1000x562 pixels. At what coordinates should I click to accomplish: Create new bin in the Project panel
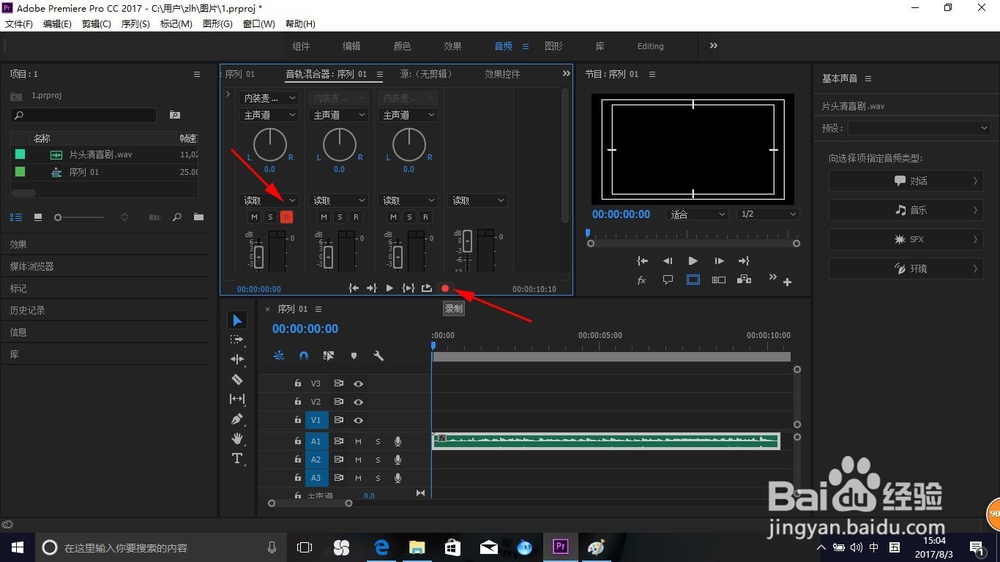click(199, 218)
